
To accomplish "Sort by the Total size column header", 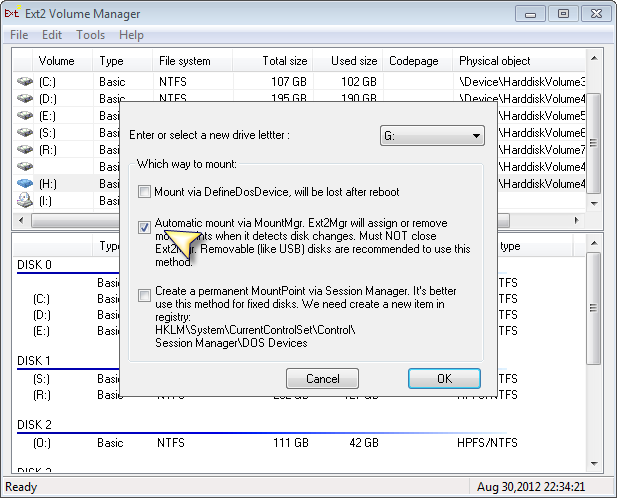I will tap(272, 61).
